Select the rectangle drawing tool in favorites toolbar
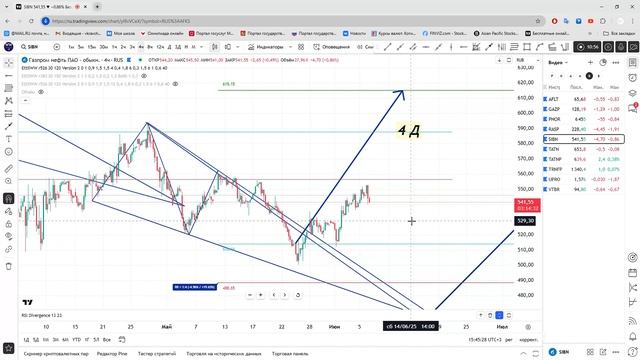 point(527,47)
